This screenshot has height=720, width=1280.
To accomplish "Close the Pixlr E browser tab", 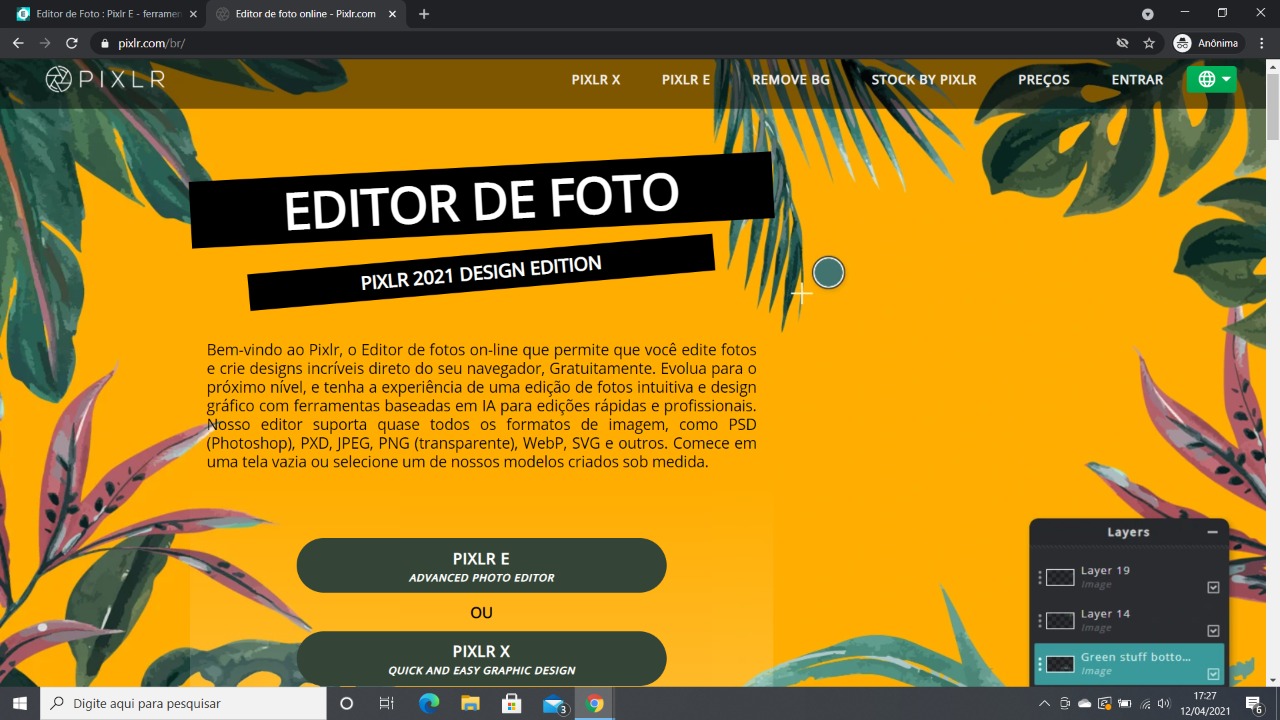I will tap(193, 14).
